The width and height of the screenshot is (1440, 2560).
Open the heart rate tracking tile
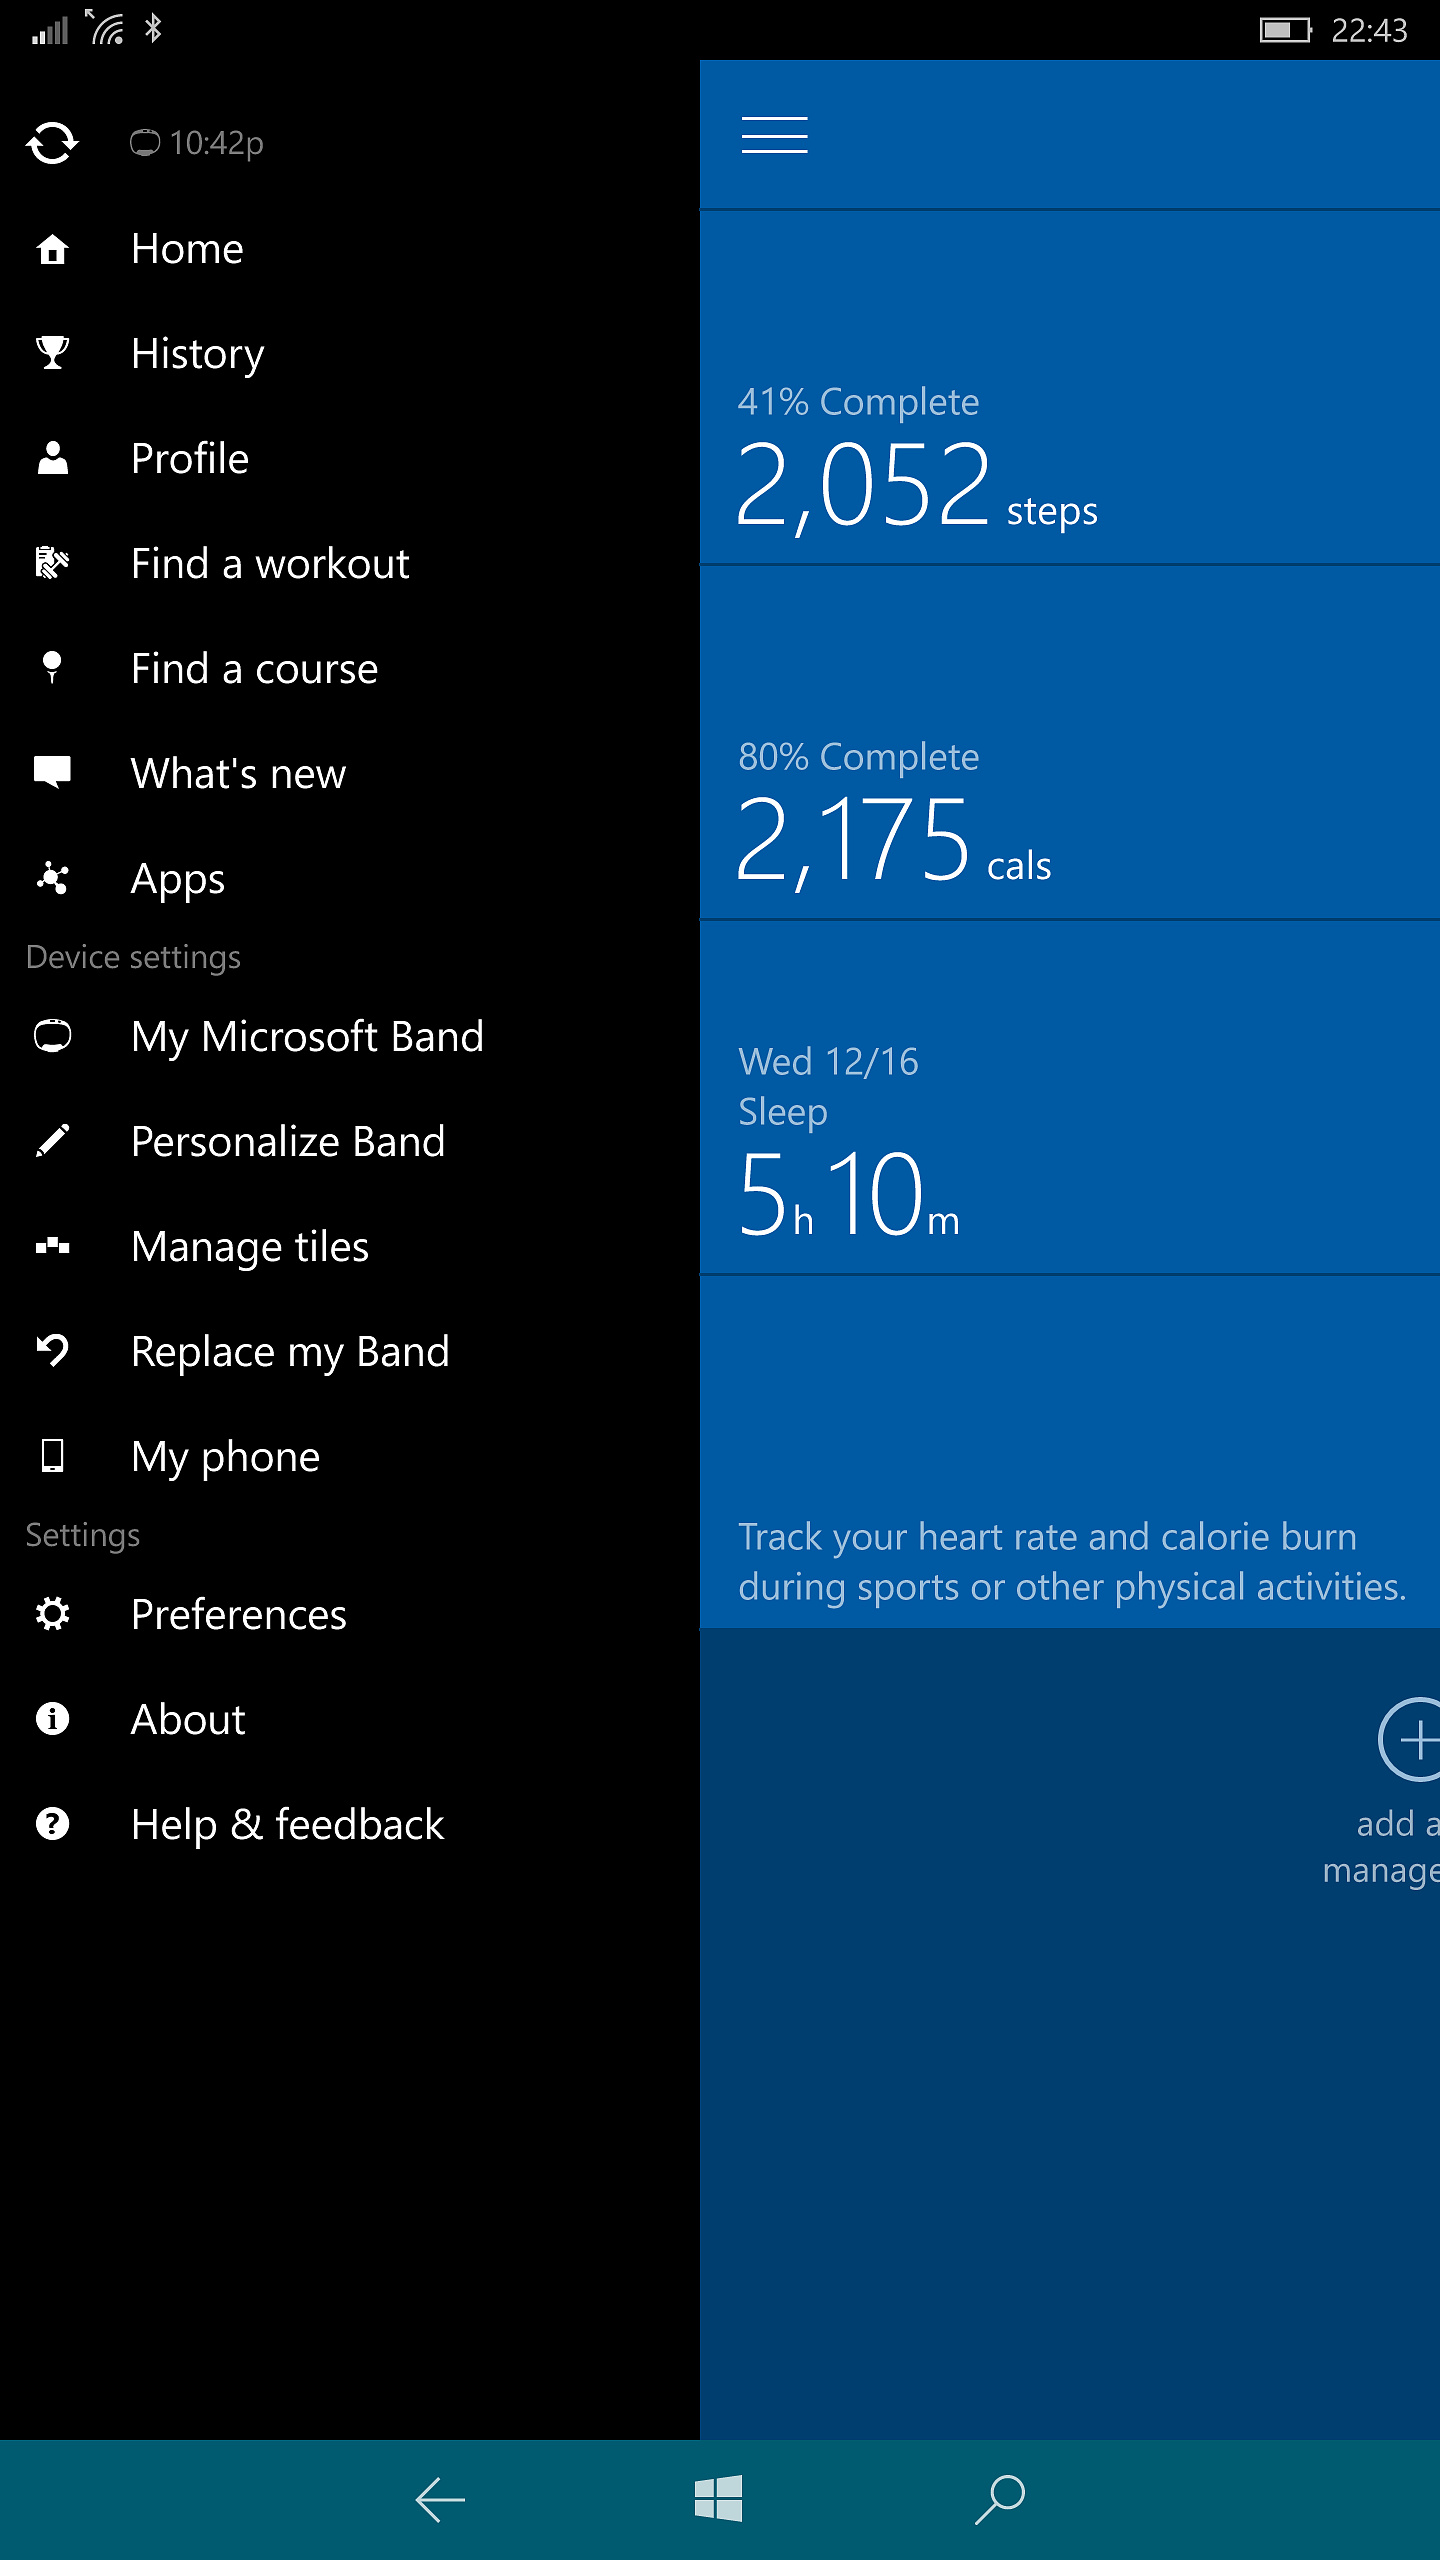(1070, 1452)
